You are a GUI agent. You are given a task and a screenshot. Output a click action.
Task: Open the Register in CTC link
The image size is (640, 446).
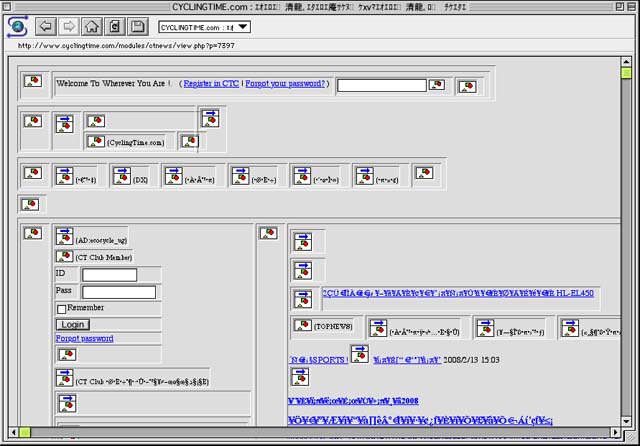click(211, 83)
